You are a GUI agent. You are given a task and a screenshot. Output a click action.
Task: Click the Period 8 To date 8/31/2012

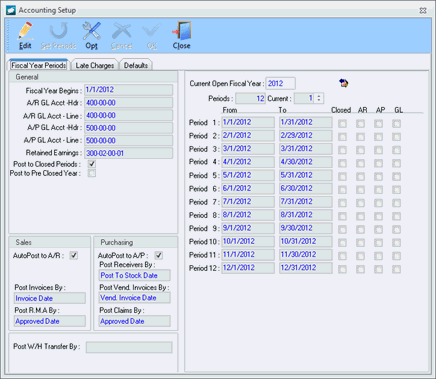[306, 215]
